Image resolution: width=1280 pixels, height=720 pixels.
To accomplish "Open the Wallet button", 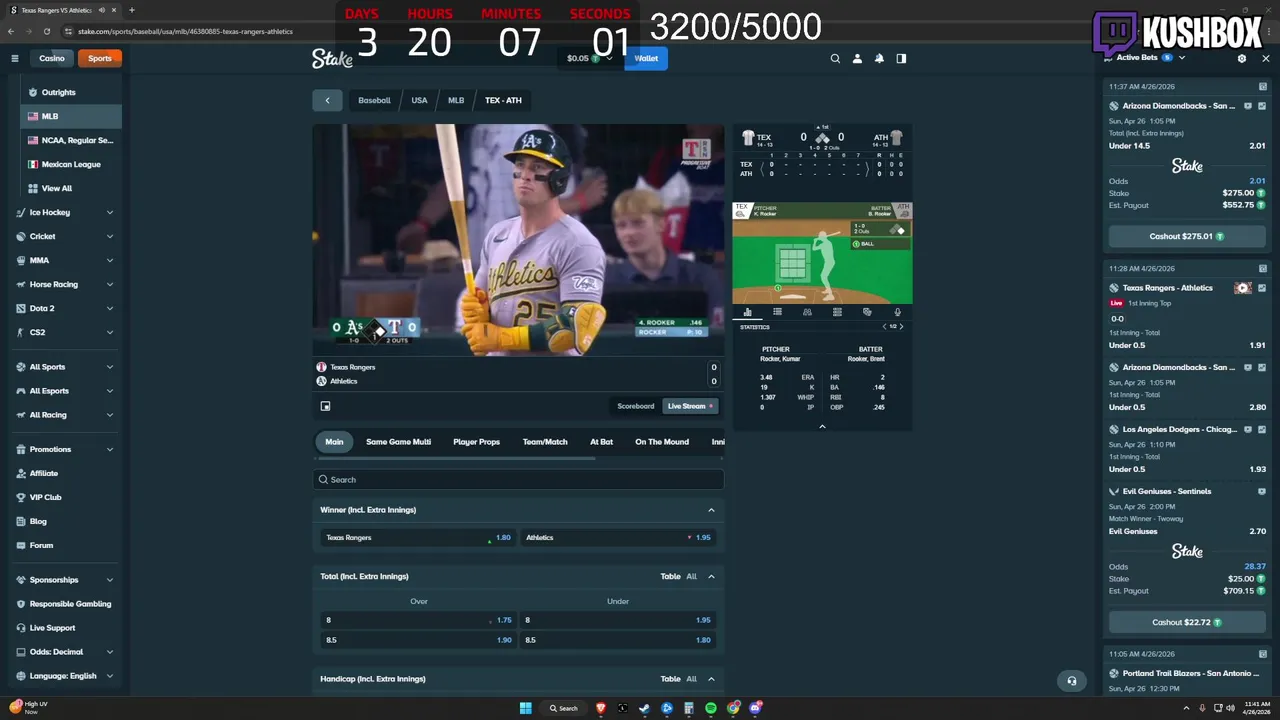I will [646, 58].
